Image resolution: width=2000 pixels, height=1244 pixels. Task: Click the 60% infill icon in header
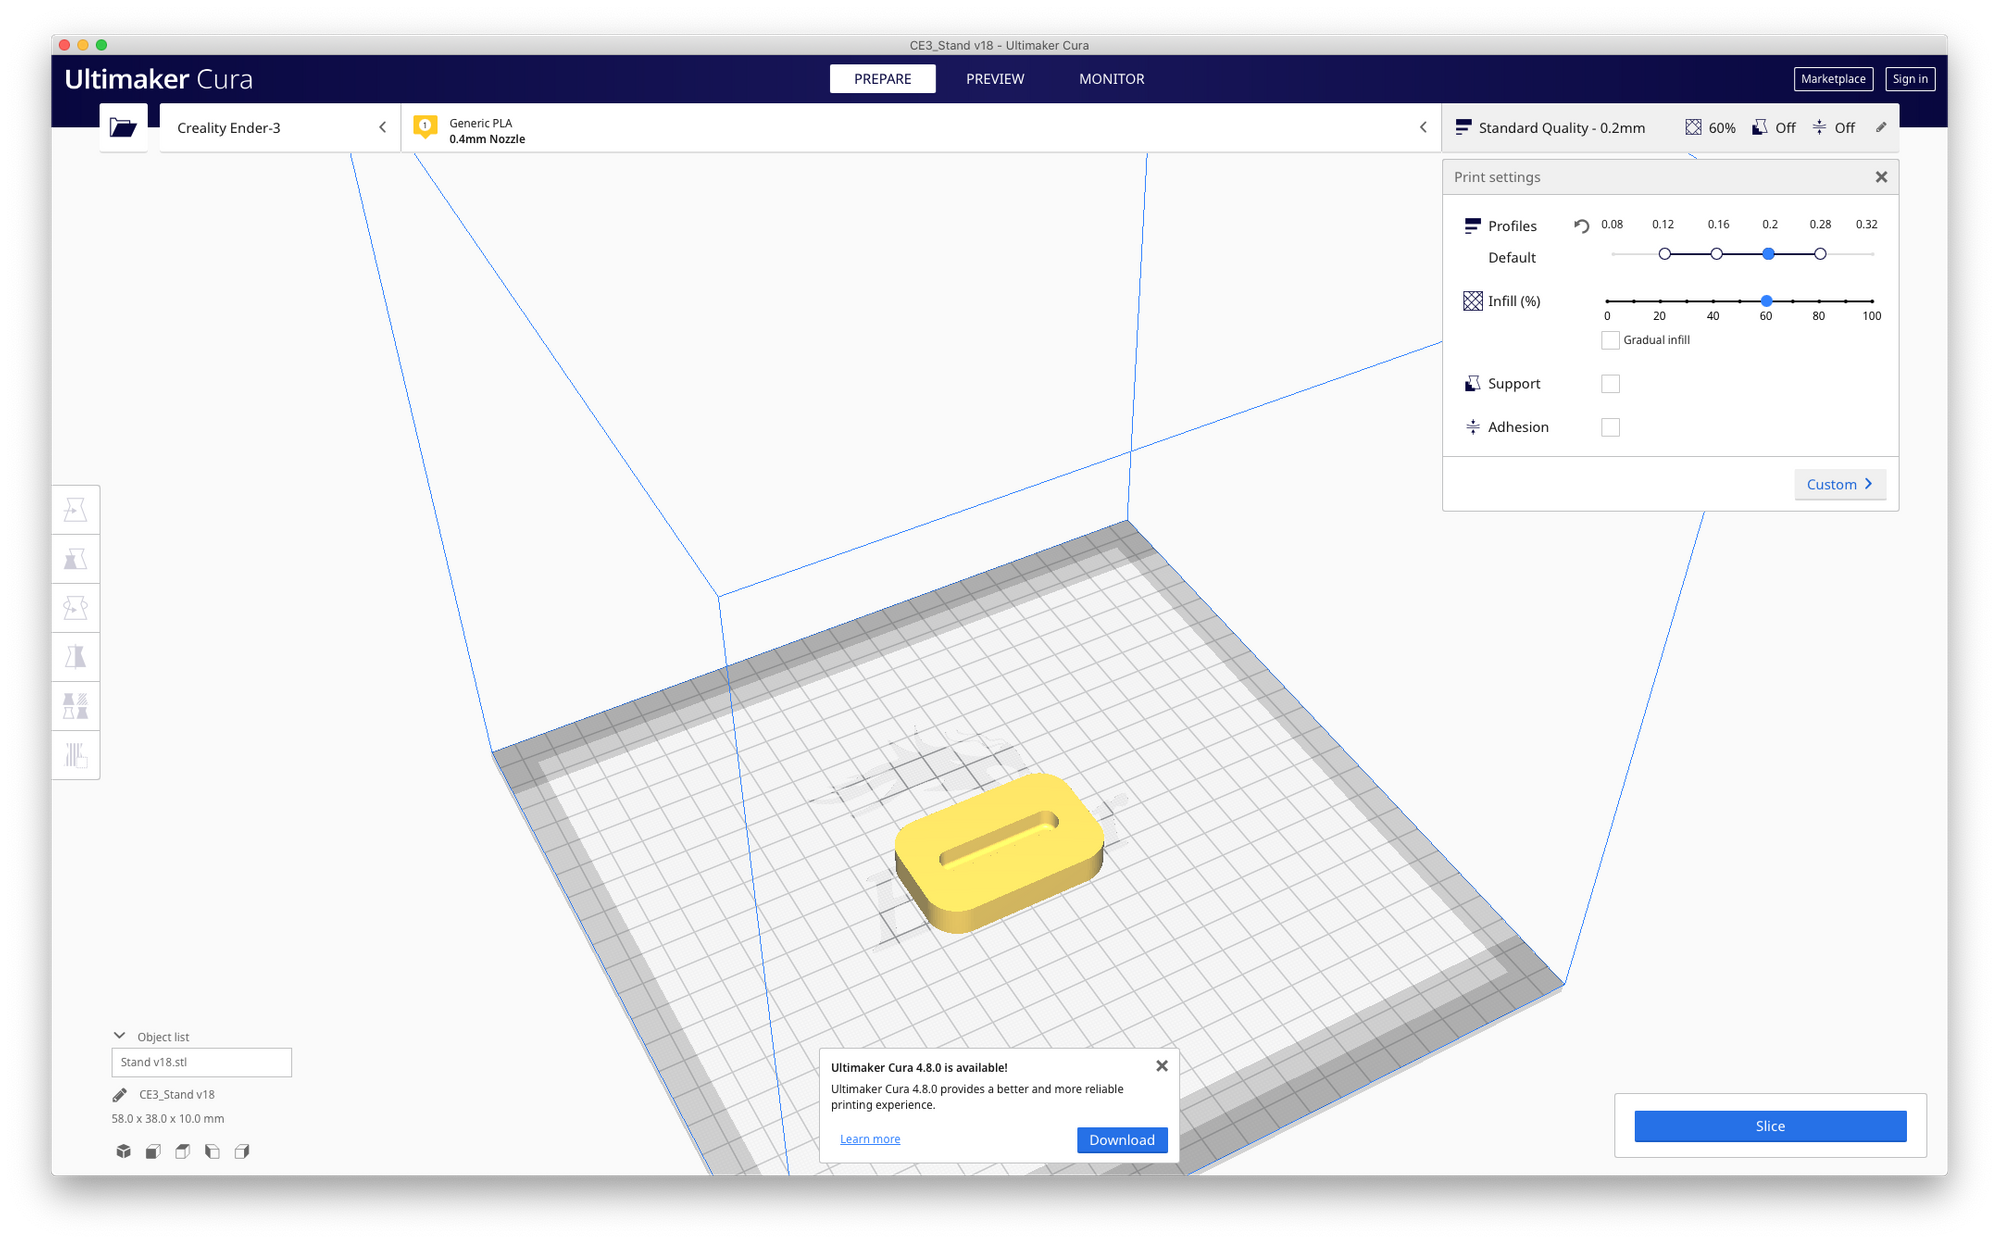coord(1693,127)
